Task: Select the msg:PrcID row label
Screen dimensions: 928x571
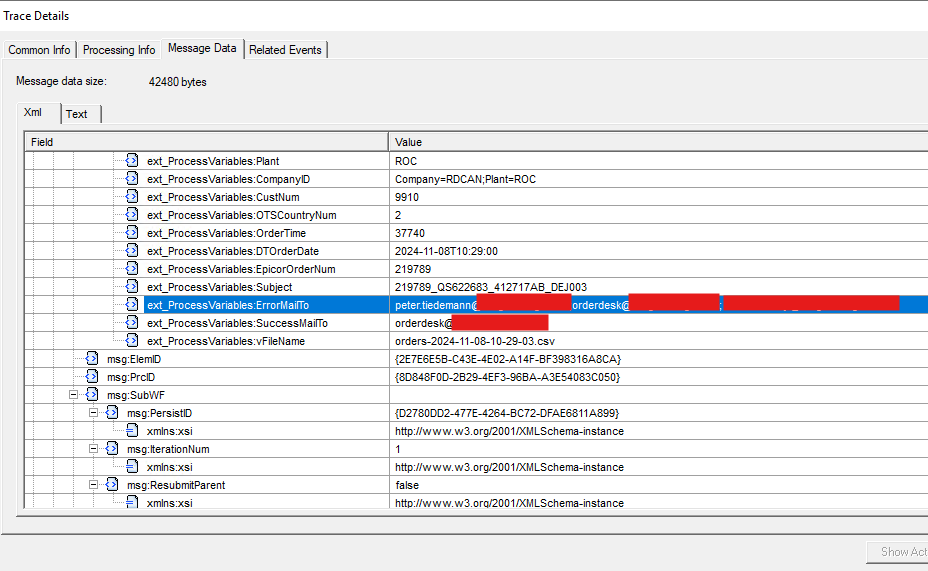Action: [x=131, y=377]
